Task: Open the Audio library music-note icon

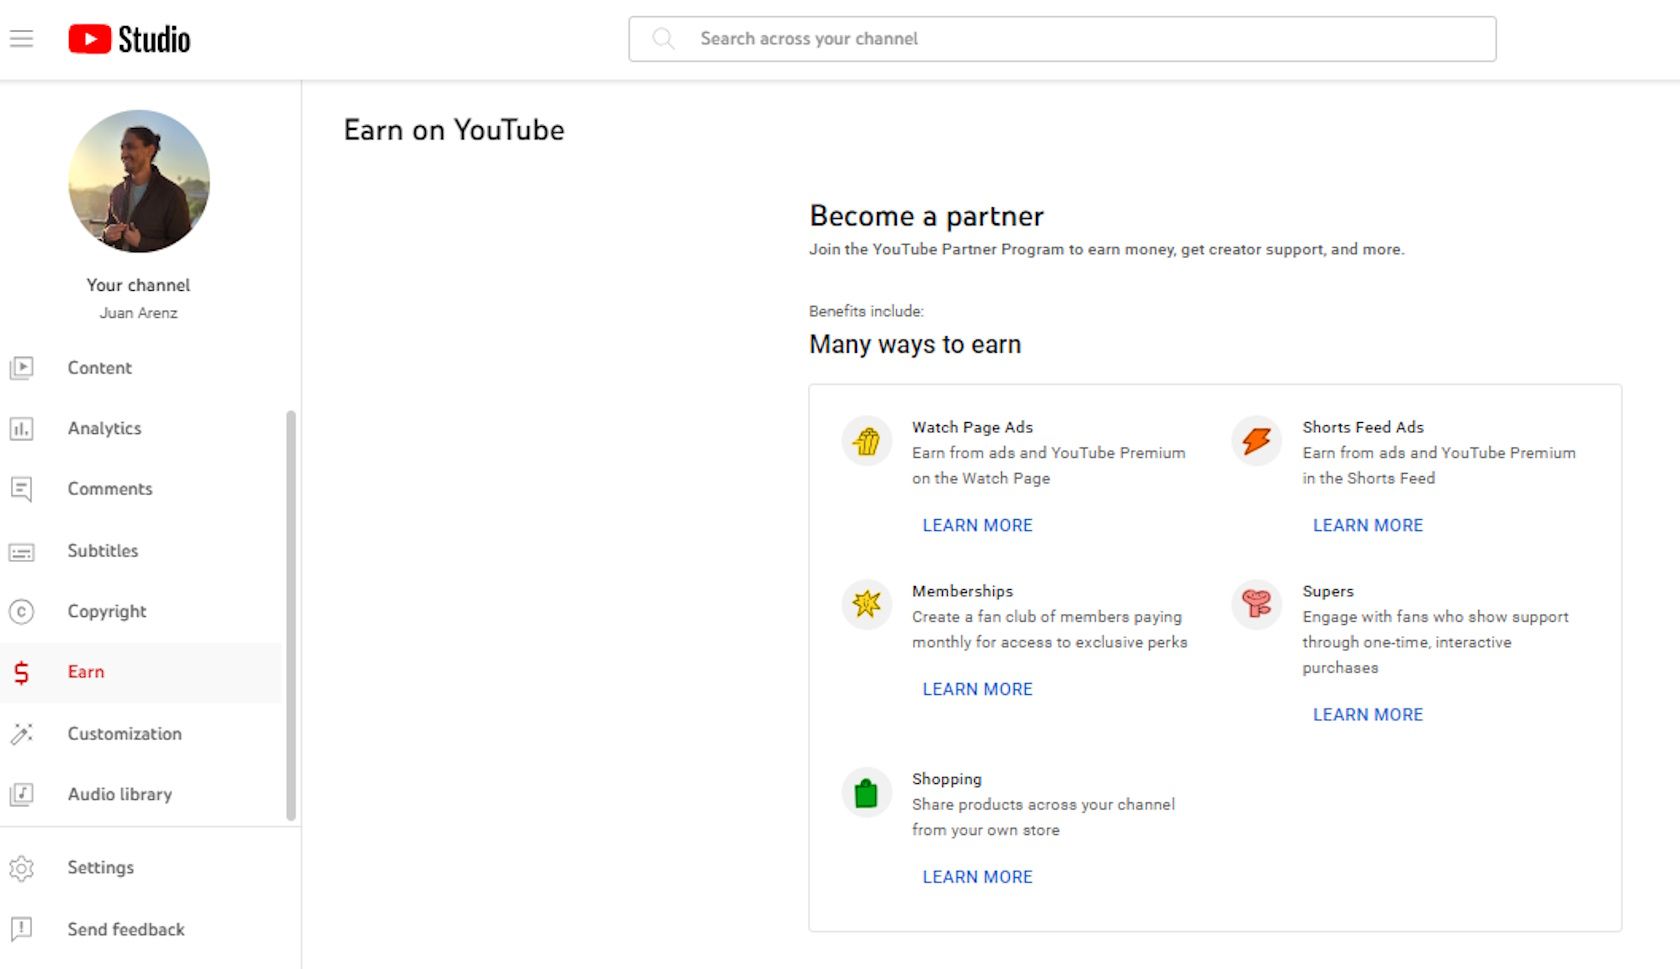Action: [22, 794]
